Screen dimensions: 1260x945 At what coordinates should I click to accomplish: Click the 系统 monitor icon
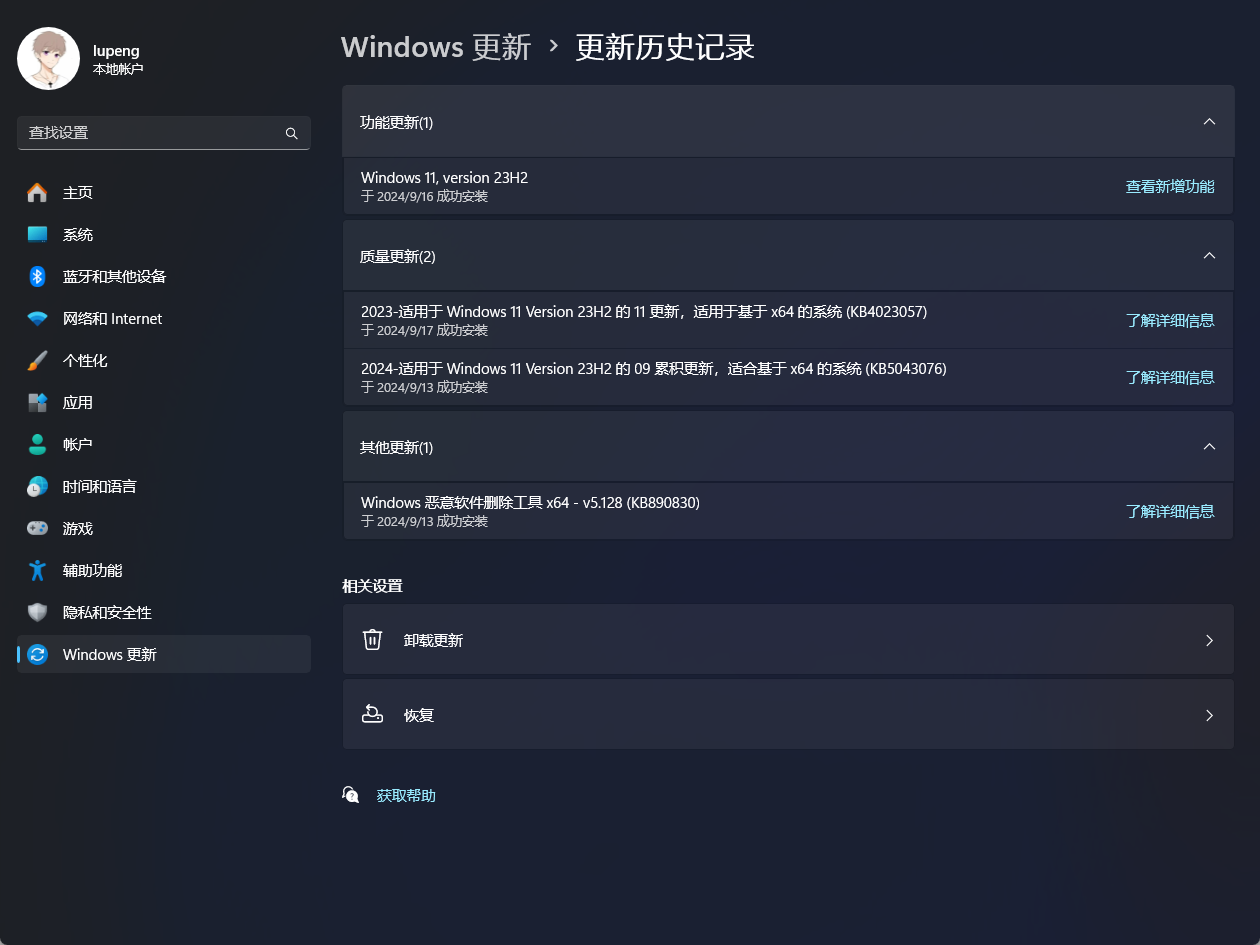pos(37,234)
